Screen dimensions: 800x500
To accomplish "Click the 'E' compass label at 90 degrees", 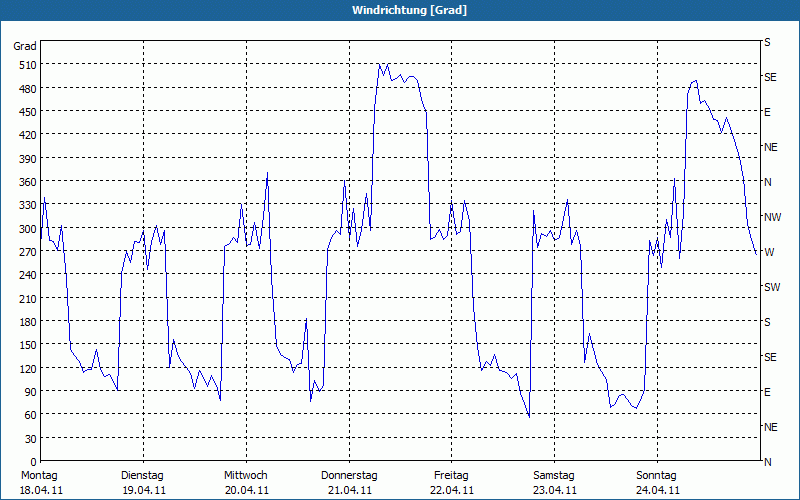I will [767, 392].
